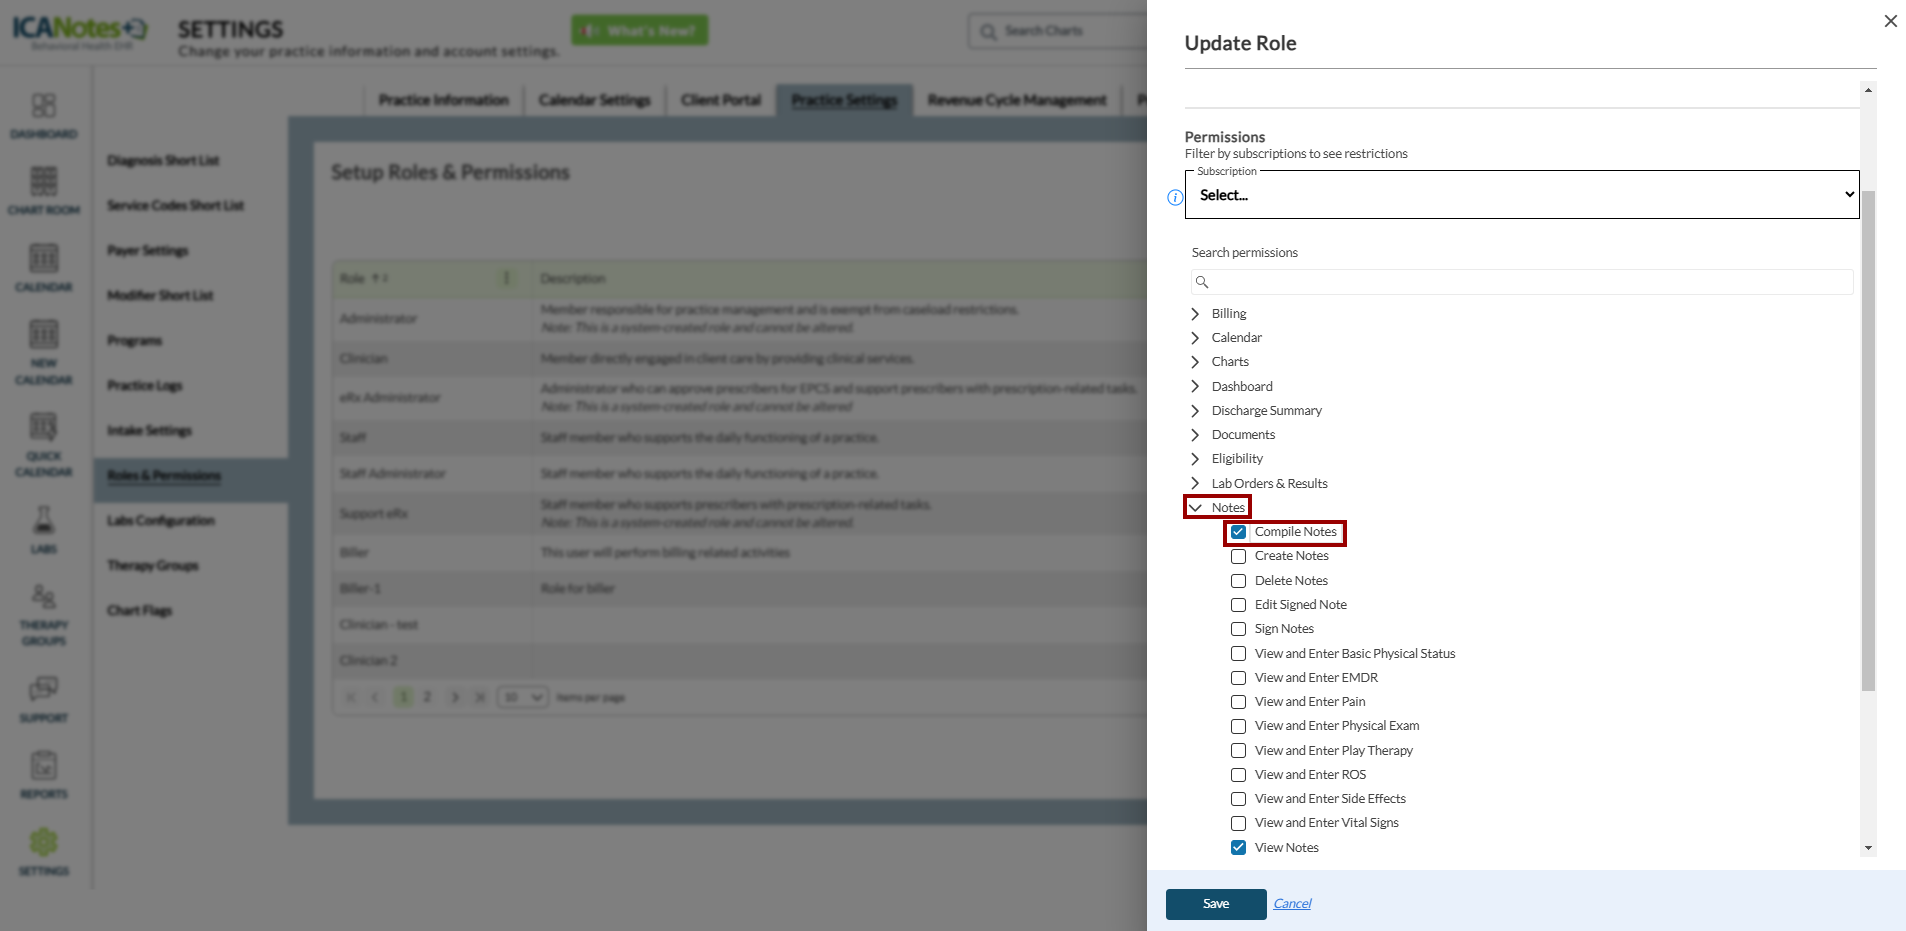The height and width of the screenshot is (931, 1906).
Task: Click the Save button
Action: coord(1215,904)
